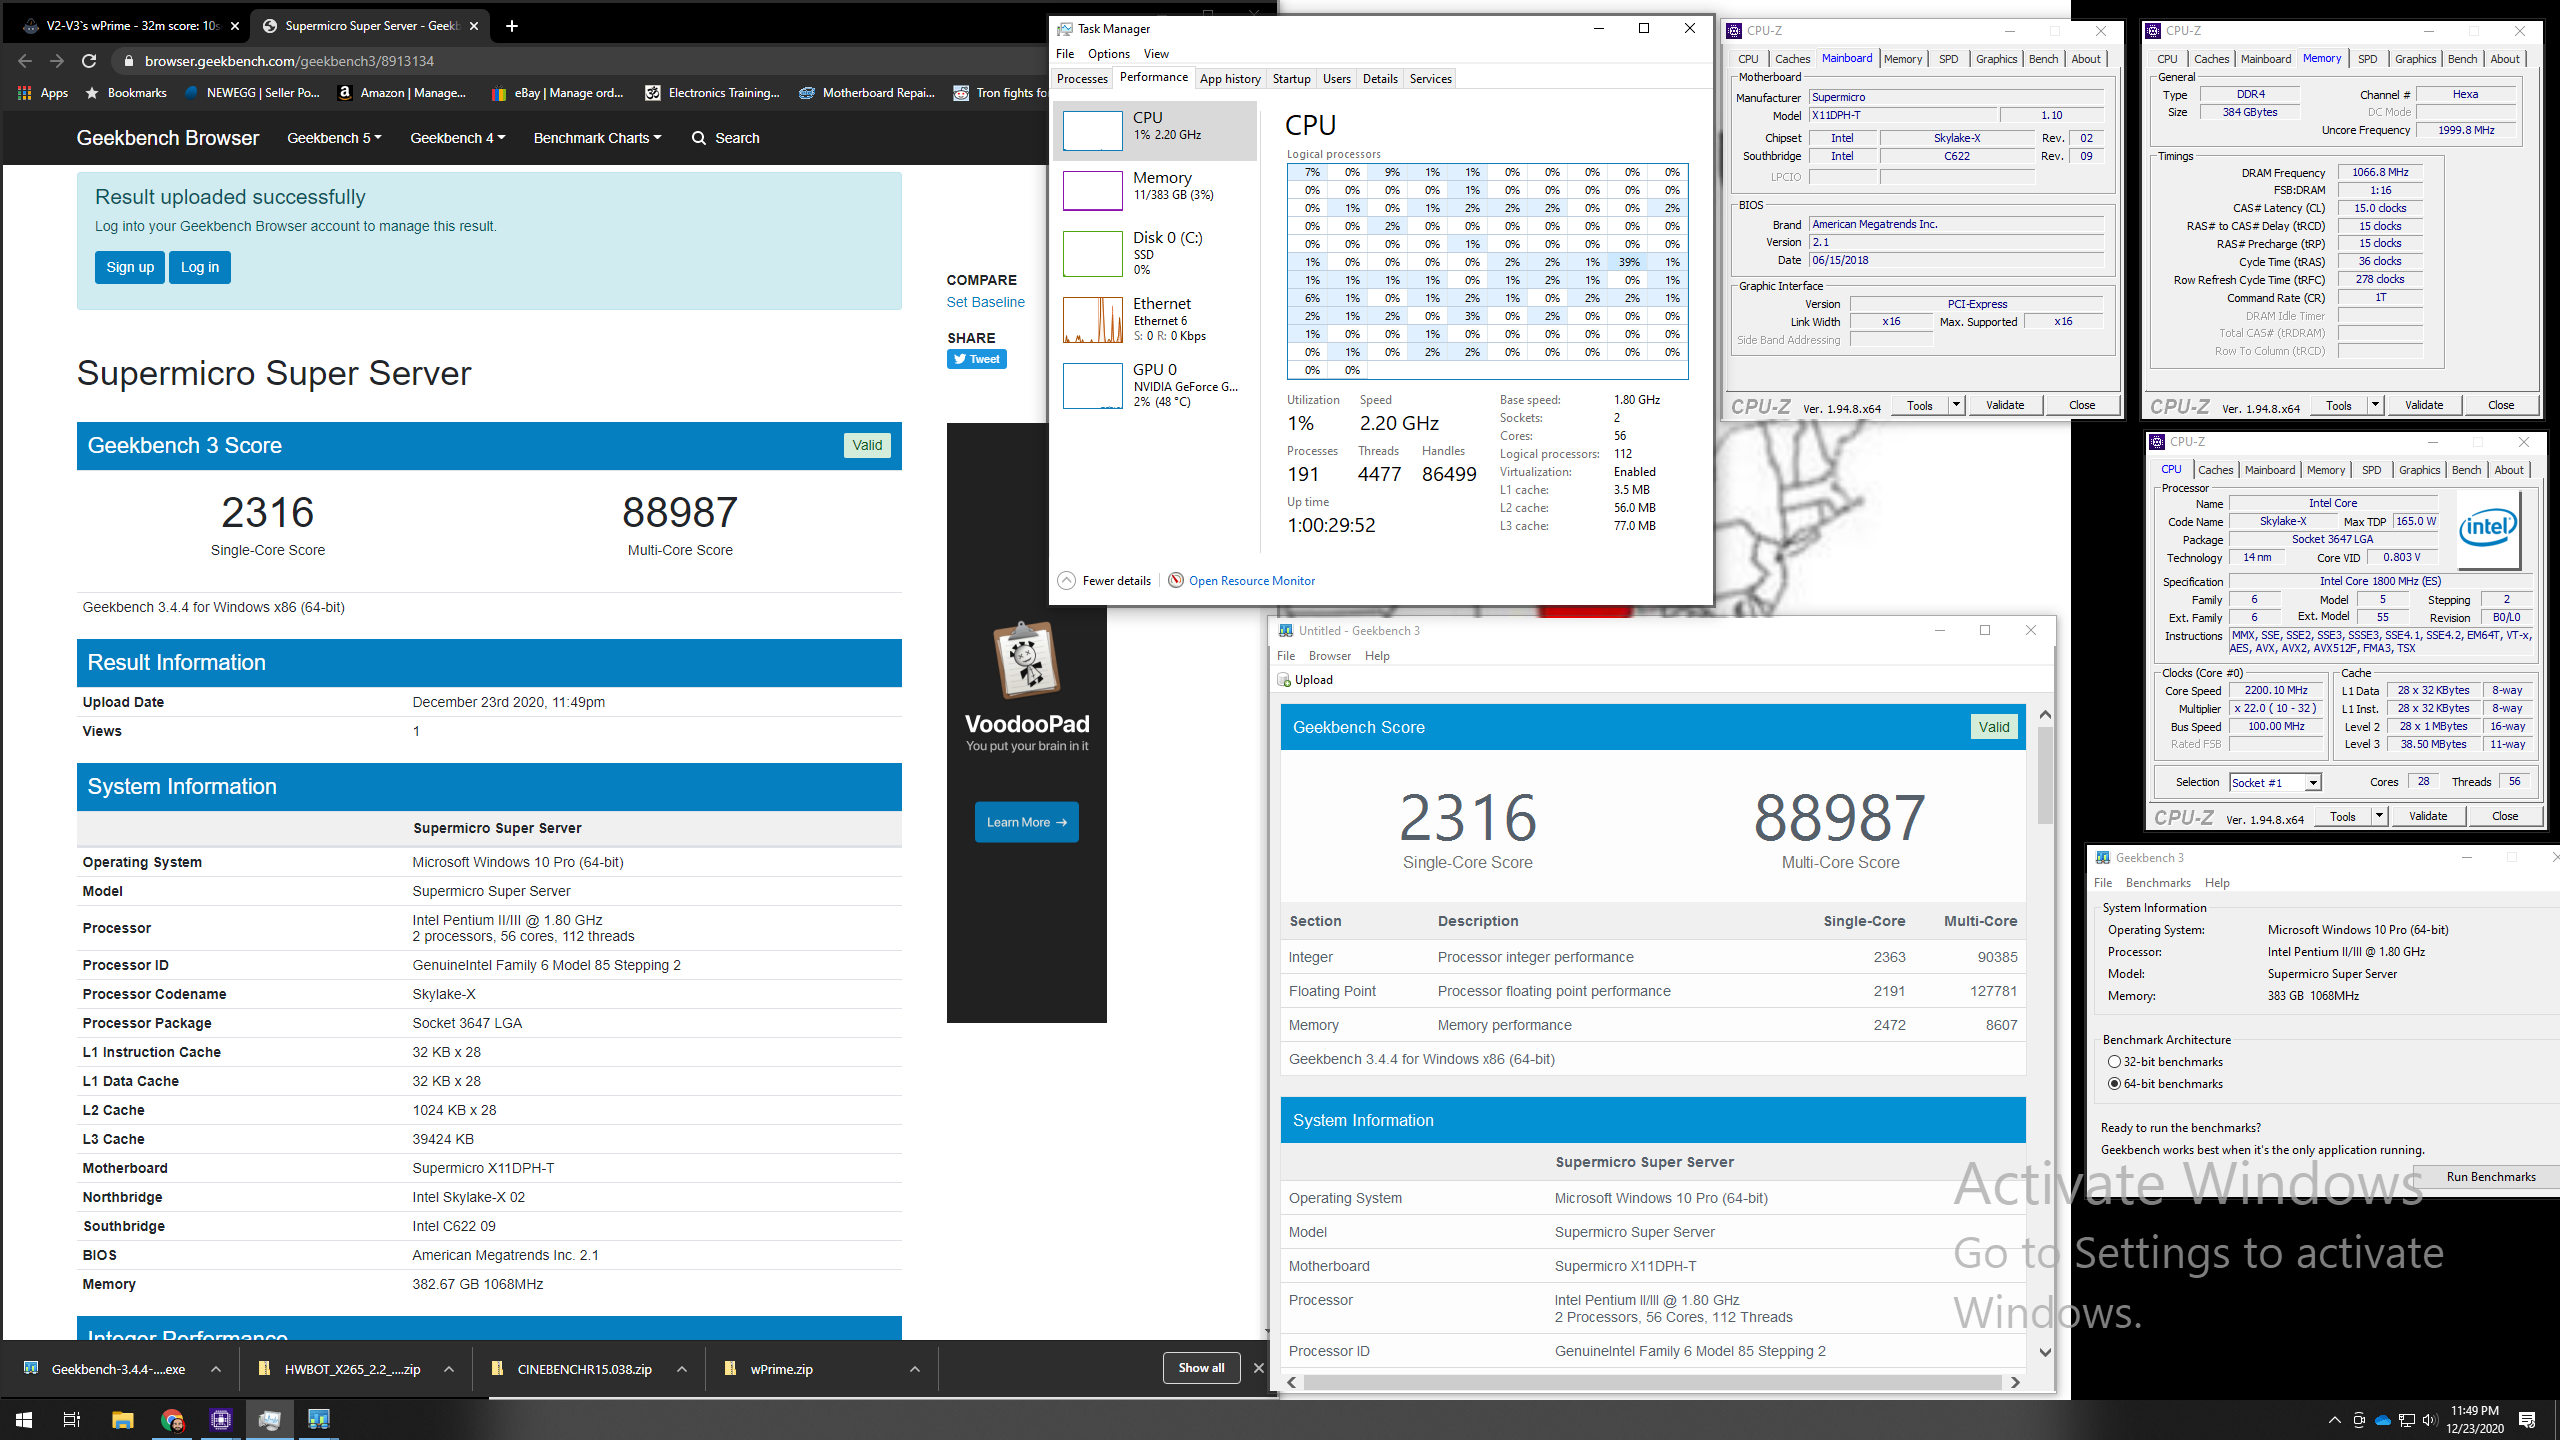Click Validate in CPU-Z Mainboard window

(x=2004, y=405)
